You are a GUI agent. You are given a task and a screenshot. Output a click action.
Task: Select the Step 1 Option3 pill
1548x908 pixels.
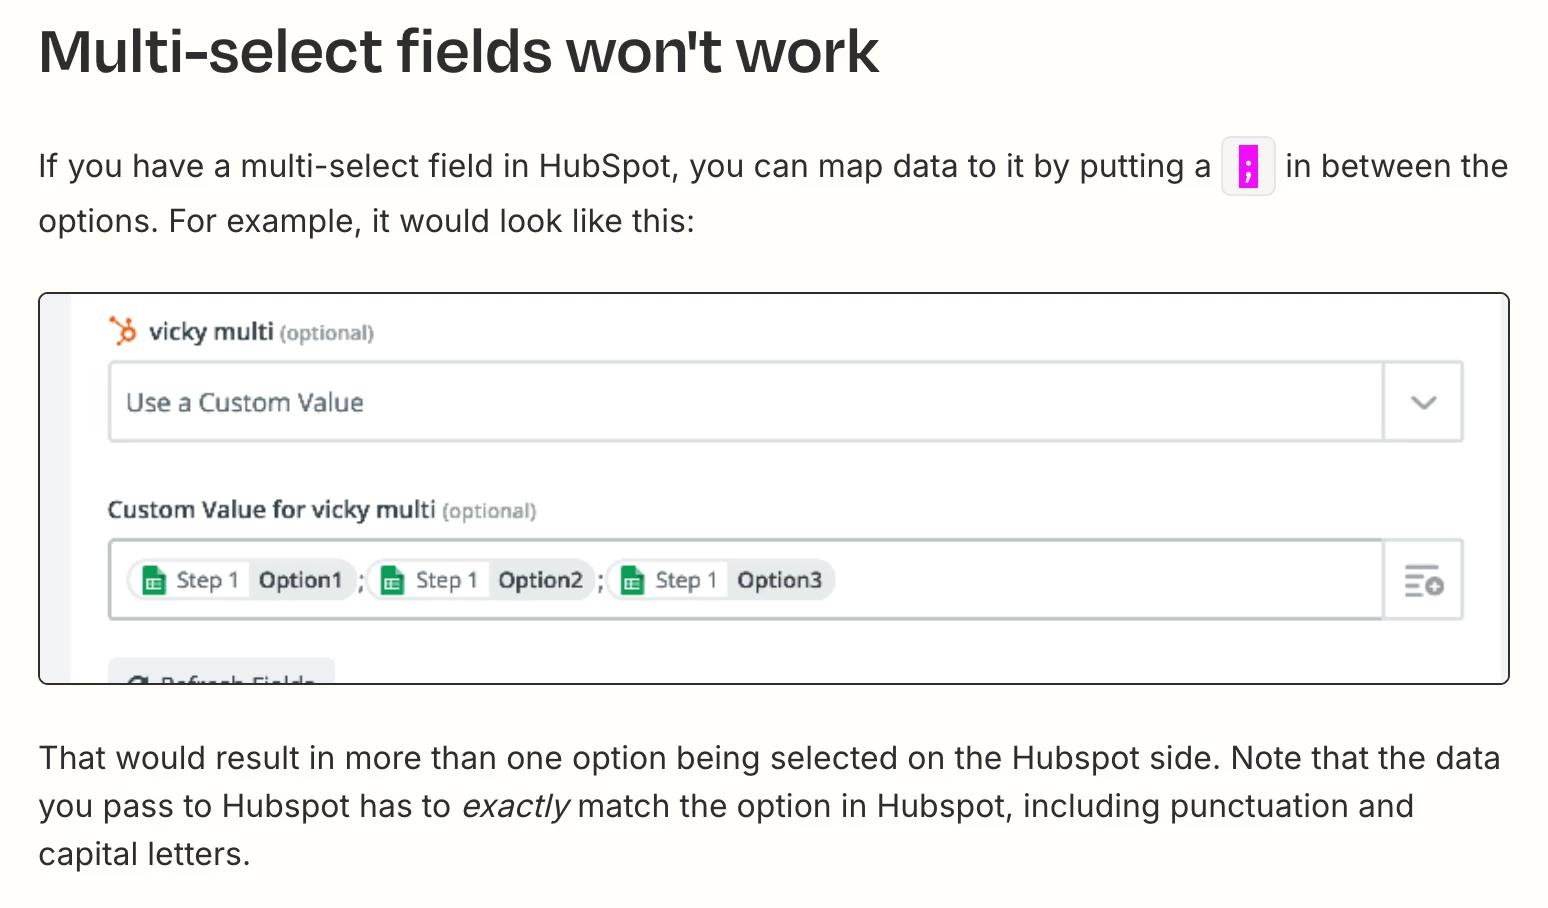(721, 580)
